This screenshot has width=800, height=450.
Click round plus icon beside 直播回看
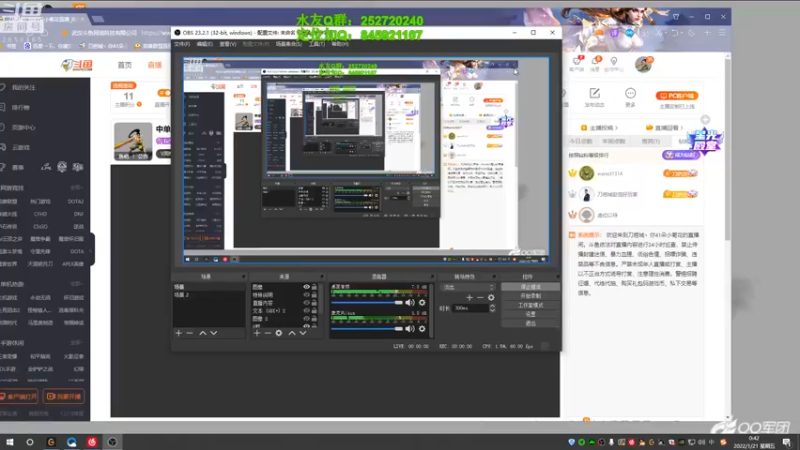705,120
